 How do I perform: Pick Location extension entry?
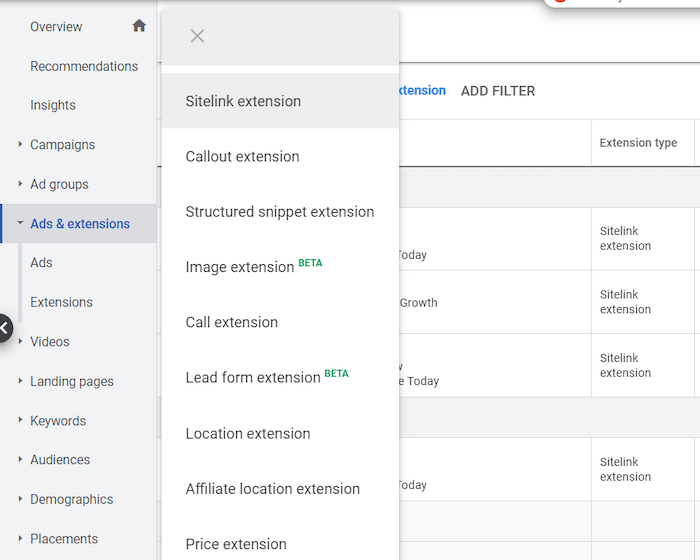(248, 433)
